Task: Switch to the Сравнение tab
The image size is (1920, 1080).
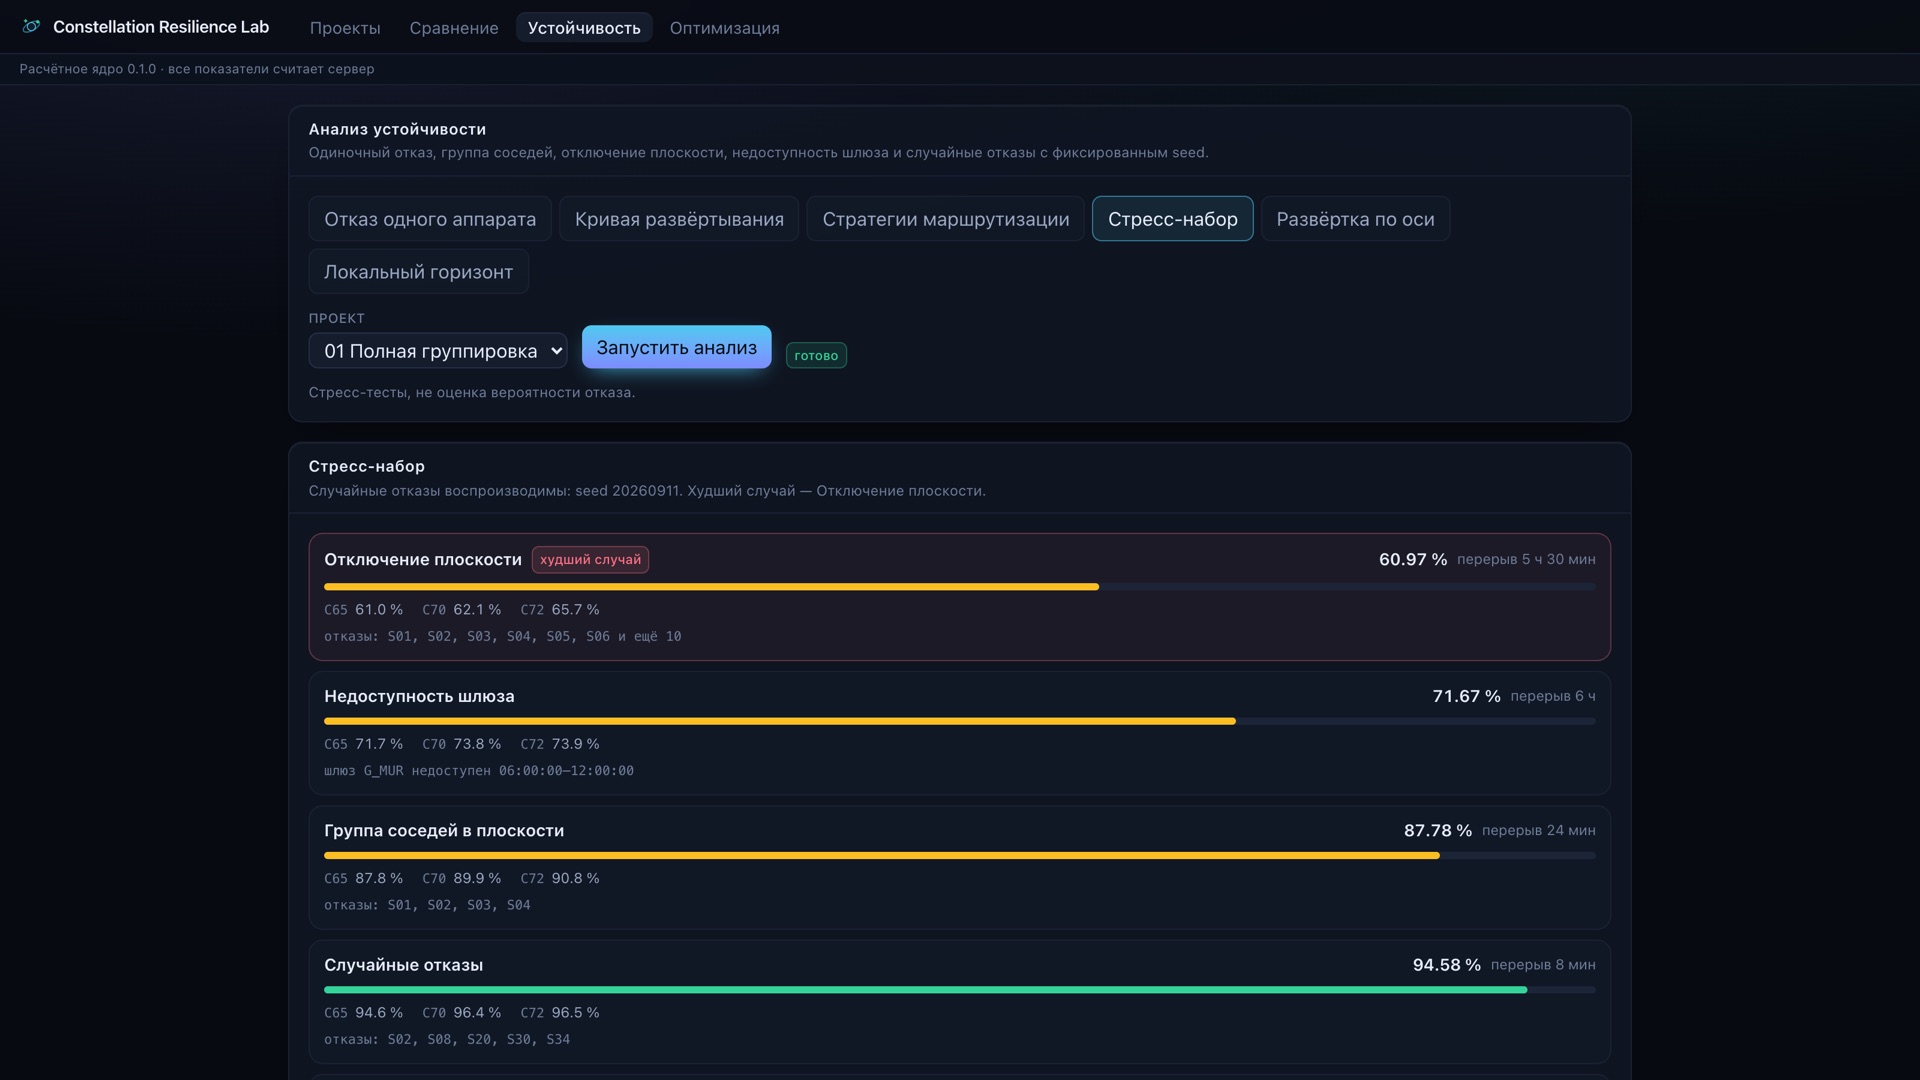Action: 454,28
